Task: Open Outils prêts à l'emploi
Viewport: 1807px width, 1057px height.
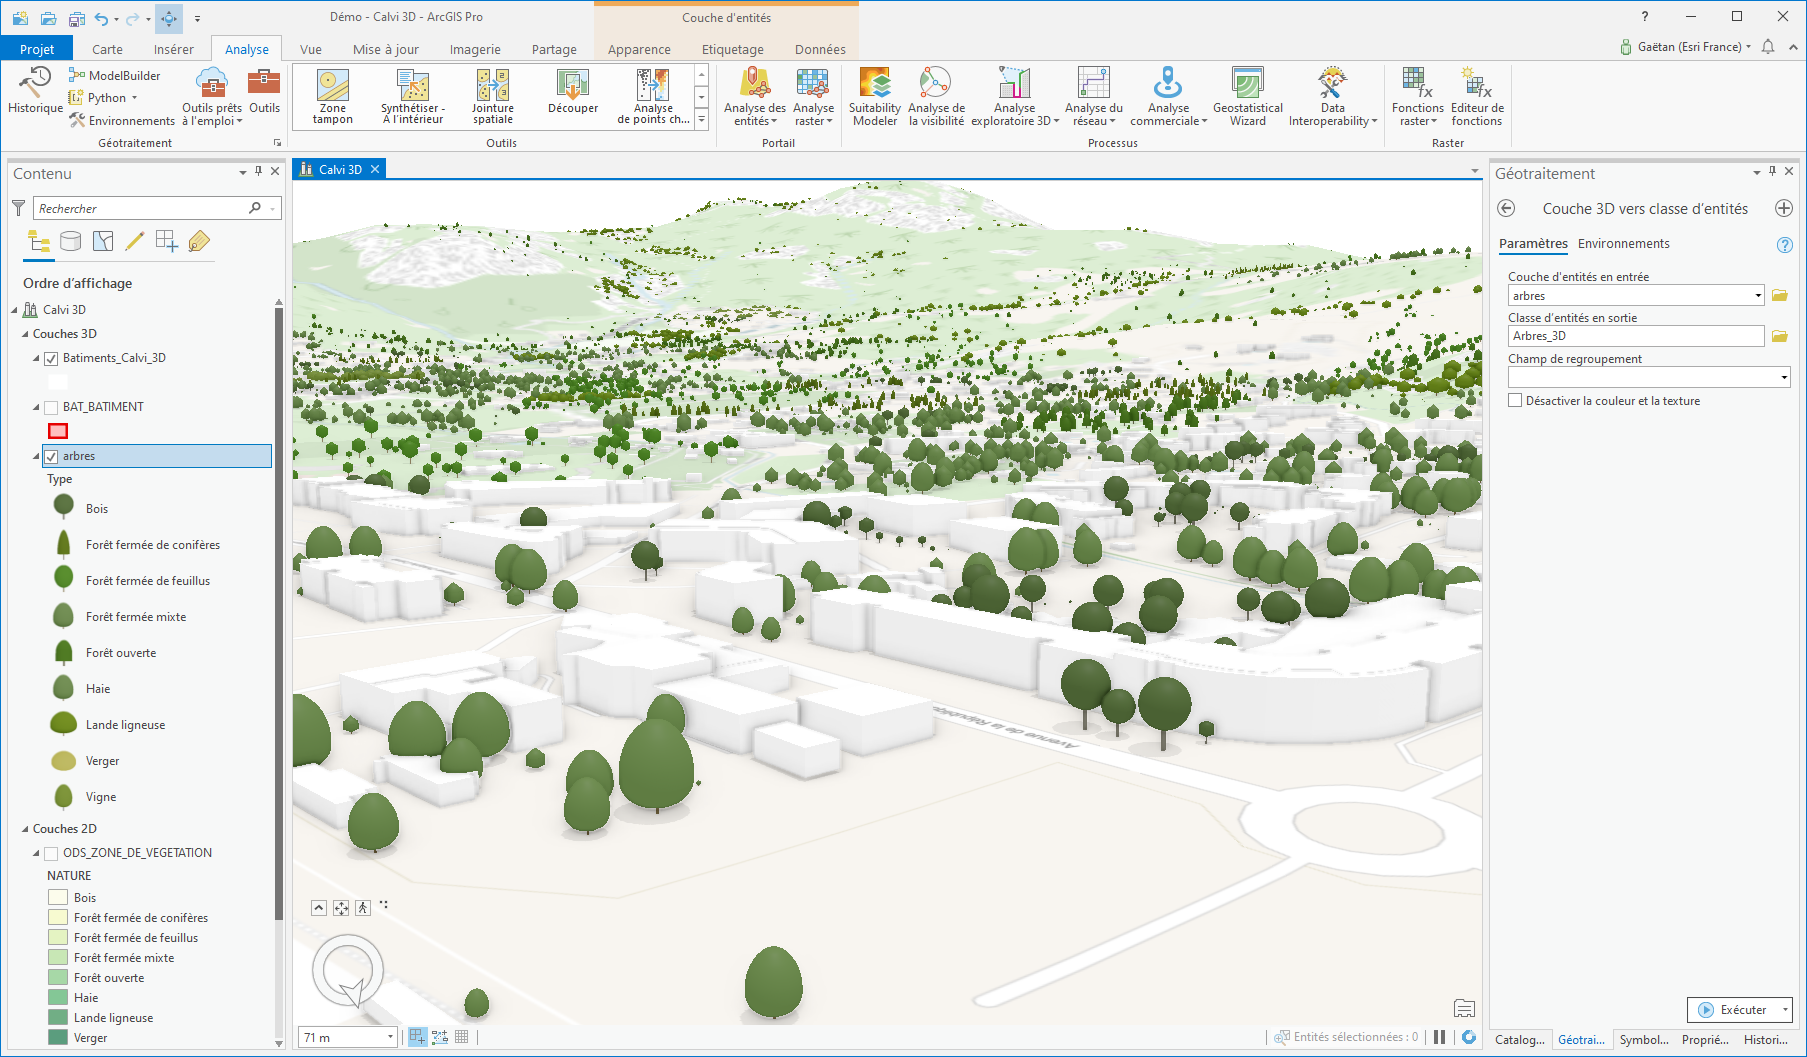Action: pos(212,96)
